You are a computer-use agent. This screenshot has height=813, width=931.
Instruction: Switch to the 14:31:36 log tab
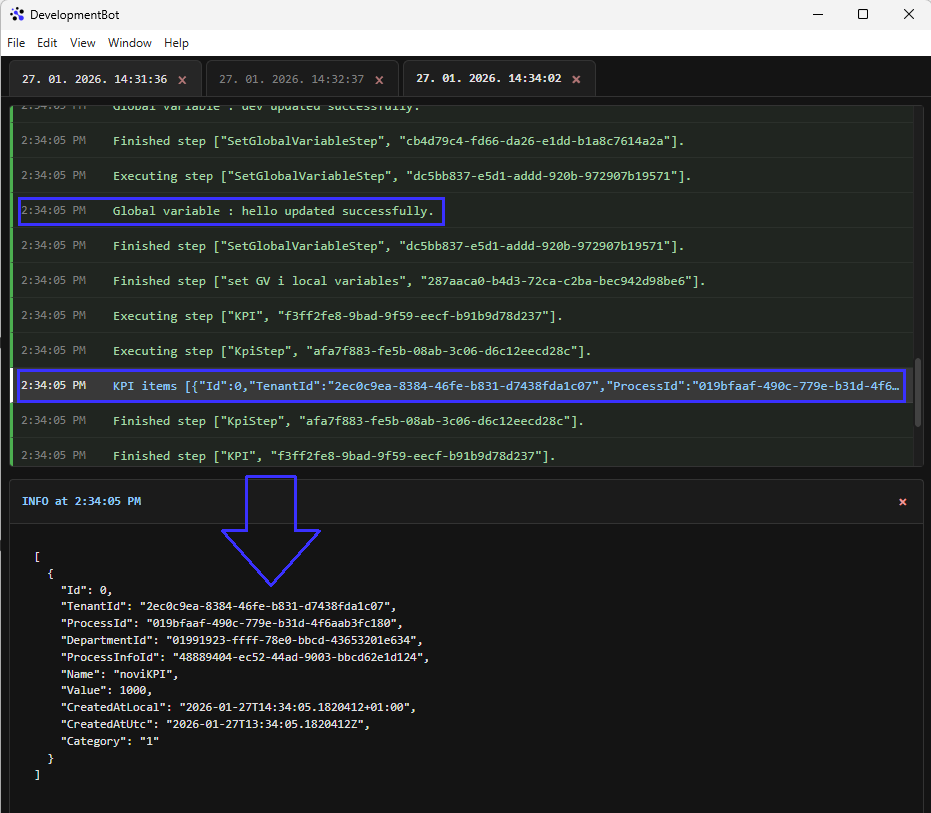94,79
